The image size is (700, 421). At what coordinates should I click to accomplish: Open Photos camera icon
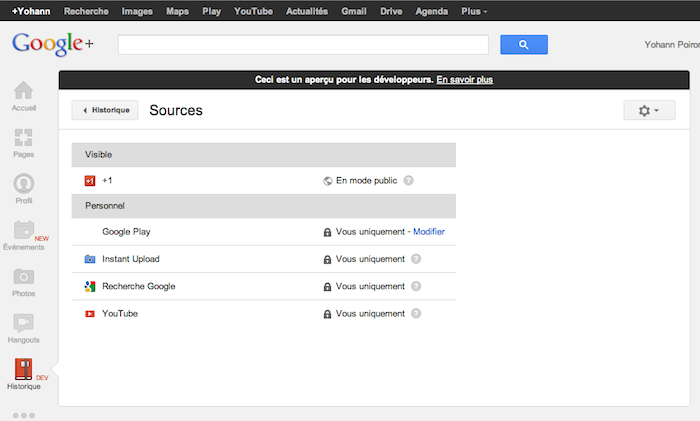(x=23, y=277)
